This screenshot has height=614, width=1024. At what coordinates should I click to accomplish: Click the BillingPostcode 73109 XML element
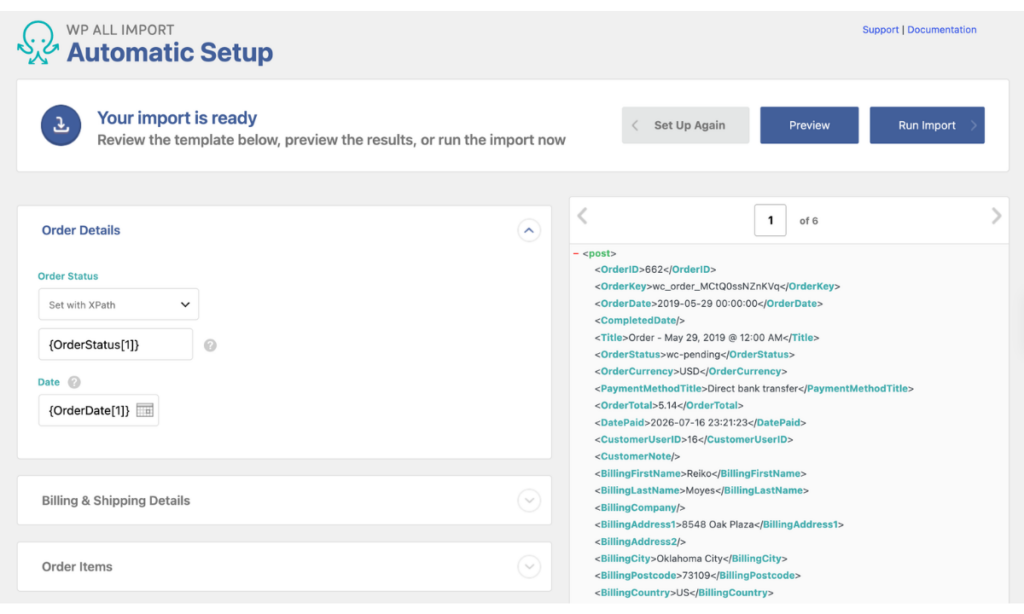(697, 575)
